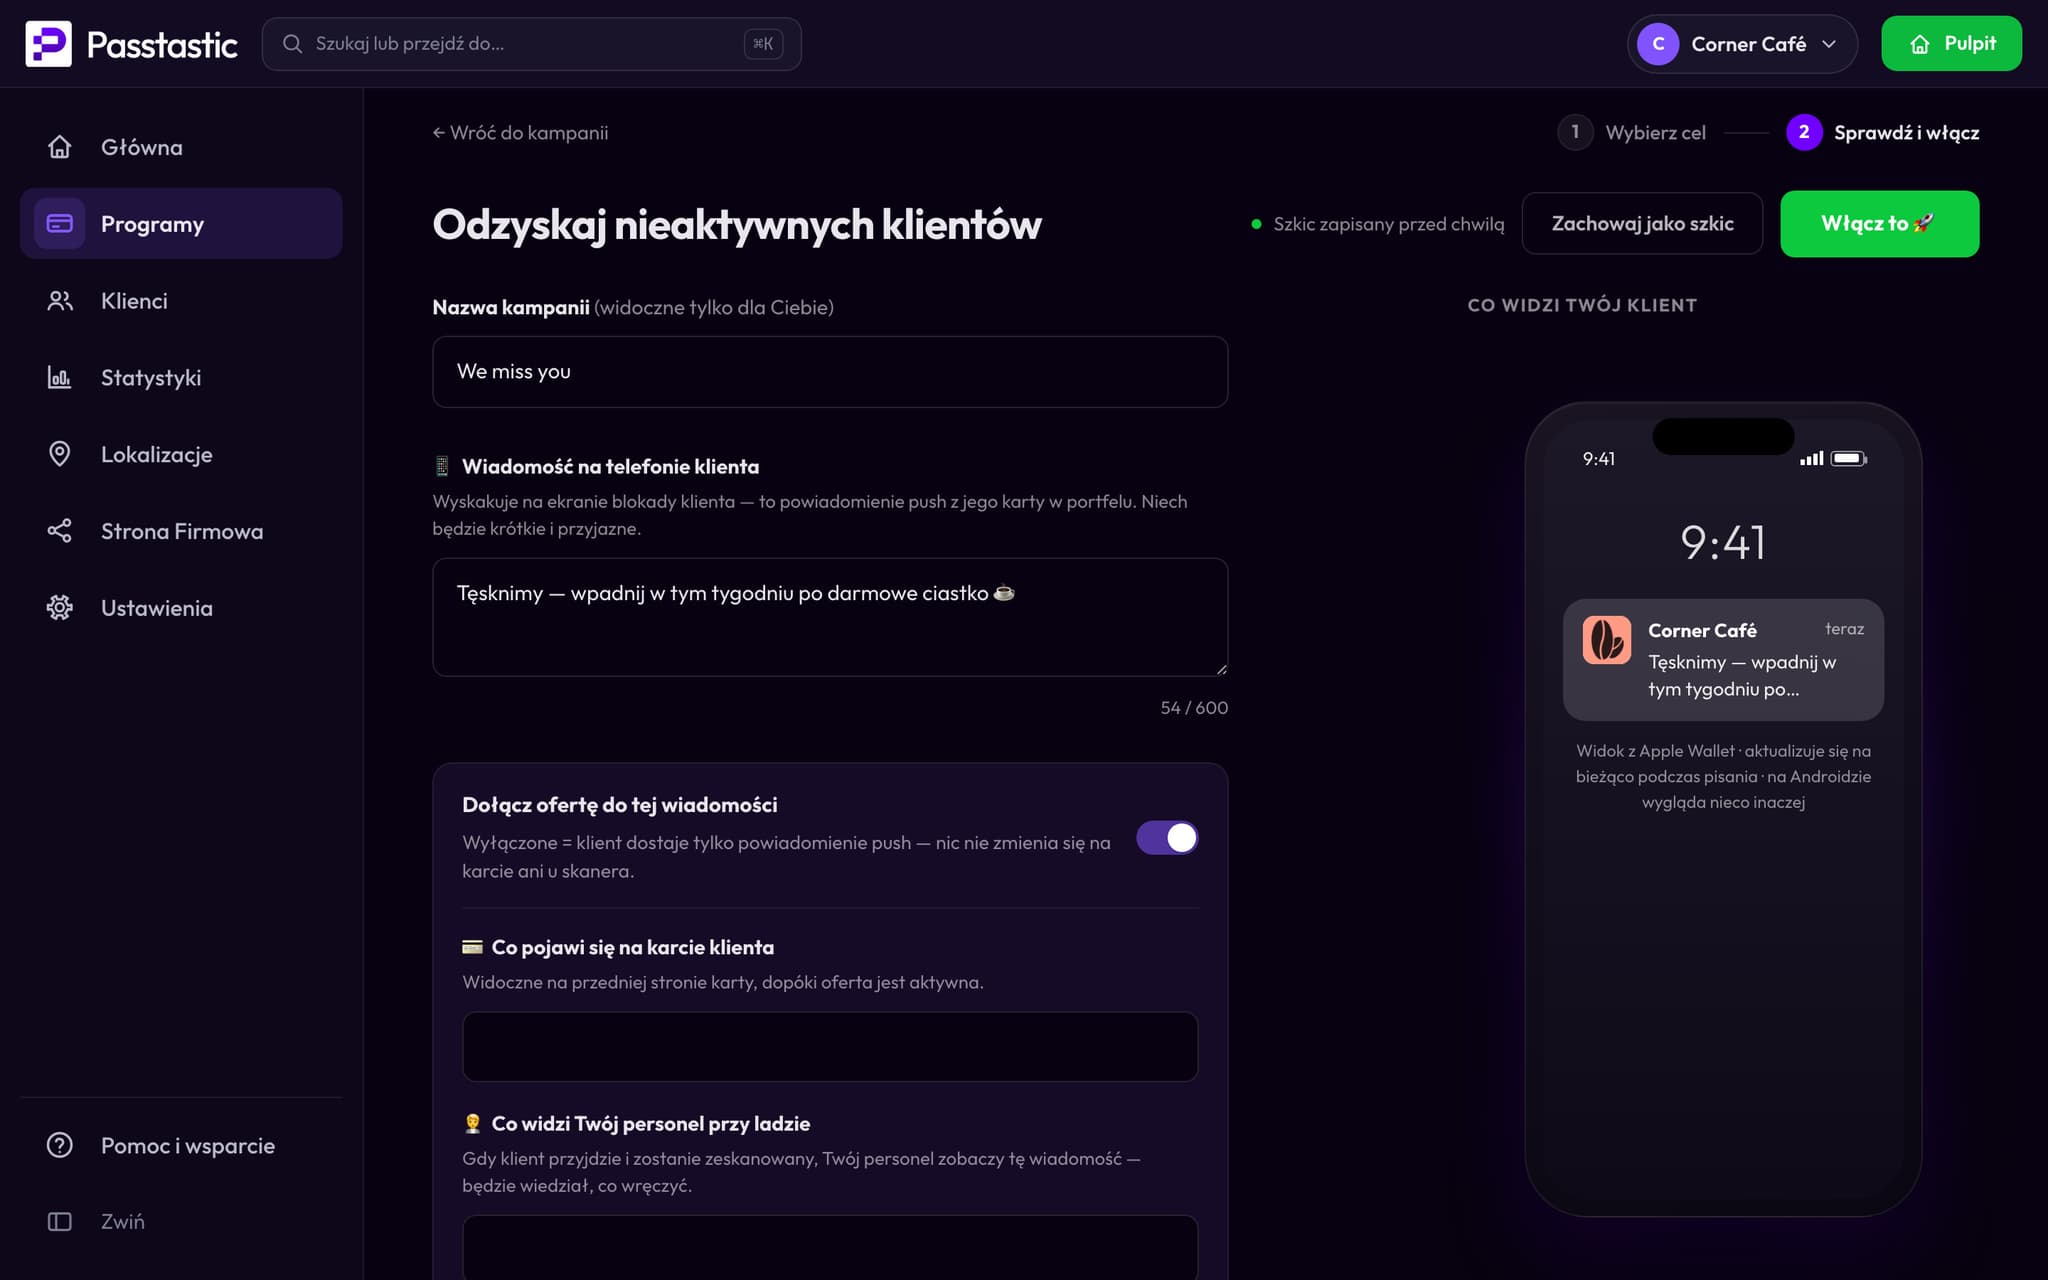
Task: Click the card emoji beside Co pojawi się
Action: pyautogui.click(x=472, y=947)
